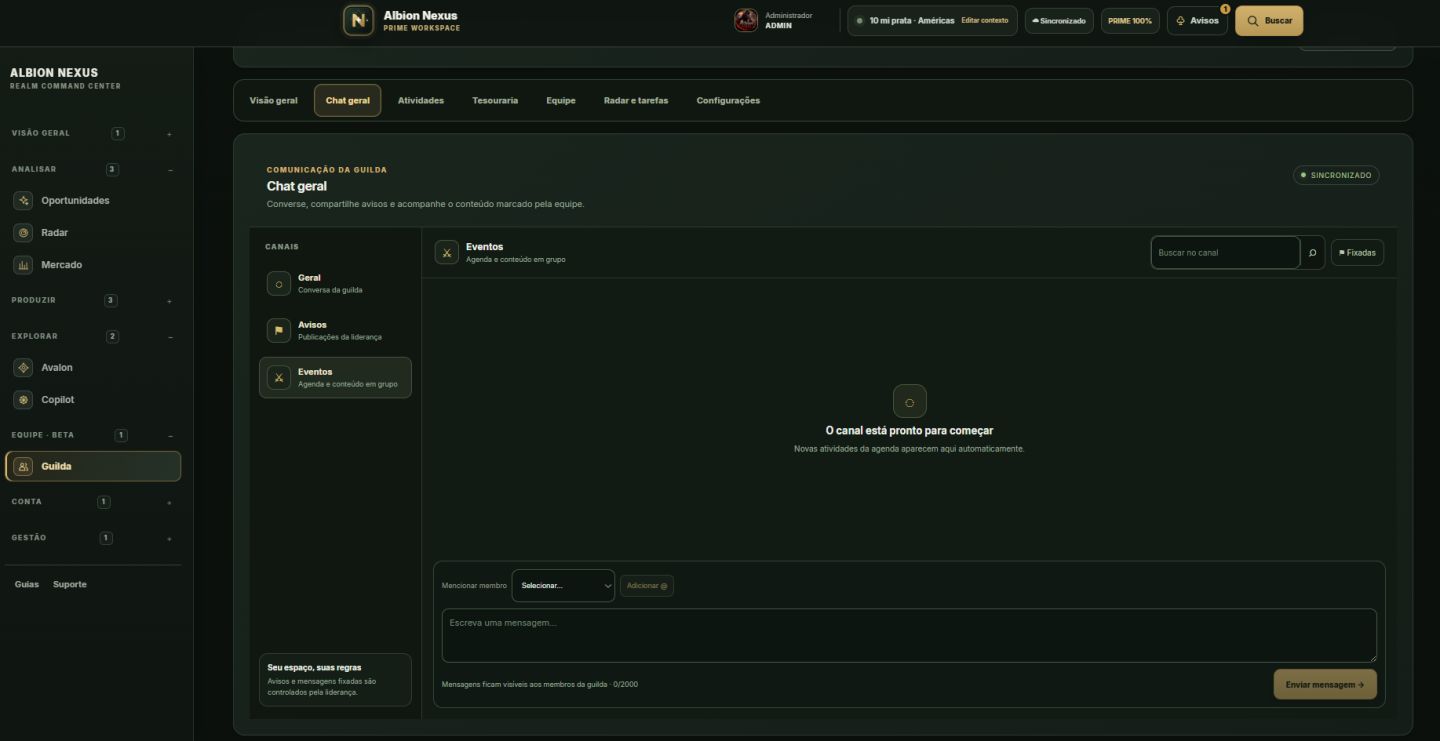This screenshot has width=1440, height=741.
Task: Open the Suporte link
Action: (x=70, y=585)
